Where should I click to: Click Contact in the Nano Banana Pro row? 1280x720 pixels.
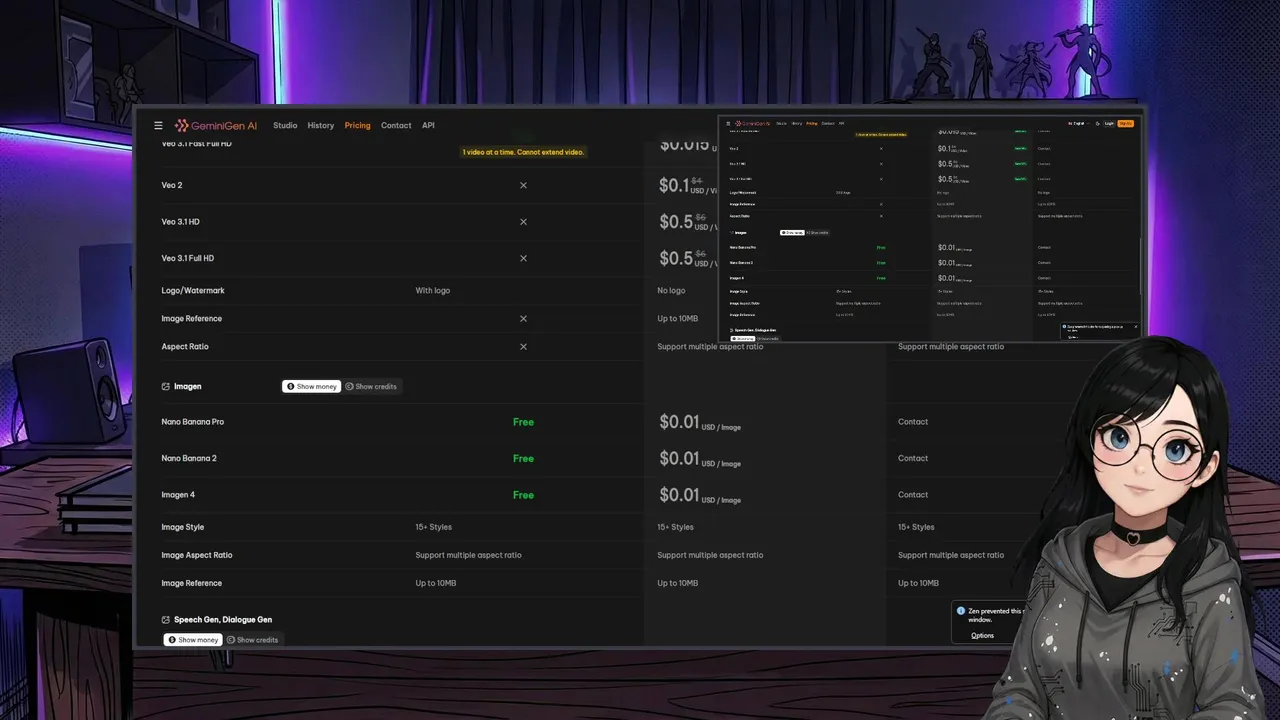coord(913,422)
